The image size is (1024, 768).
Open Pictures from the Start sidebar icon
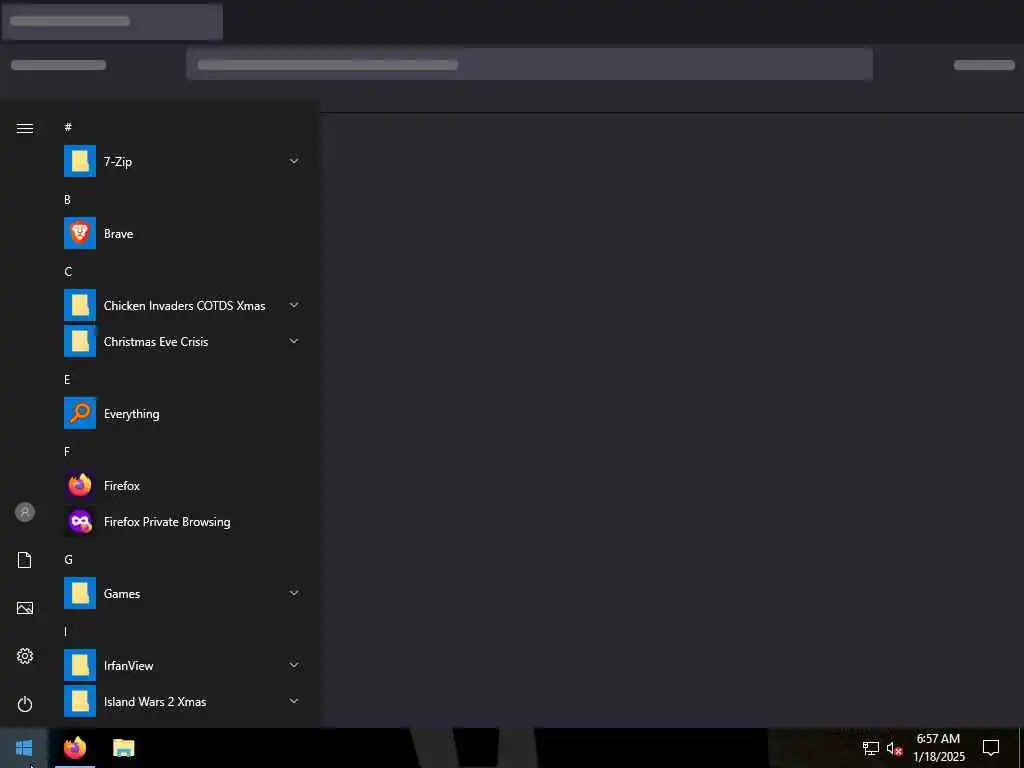(25, 608)
